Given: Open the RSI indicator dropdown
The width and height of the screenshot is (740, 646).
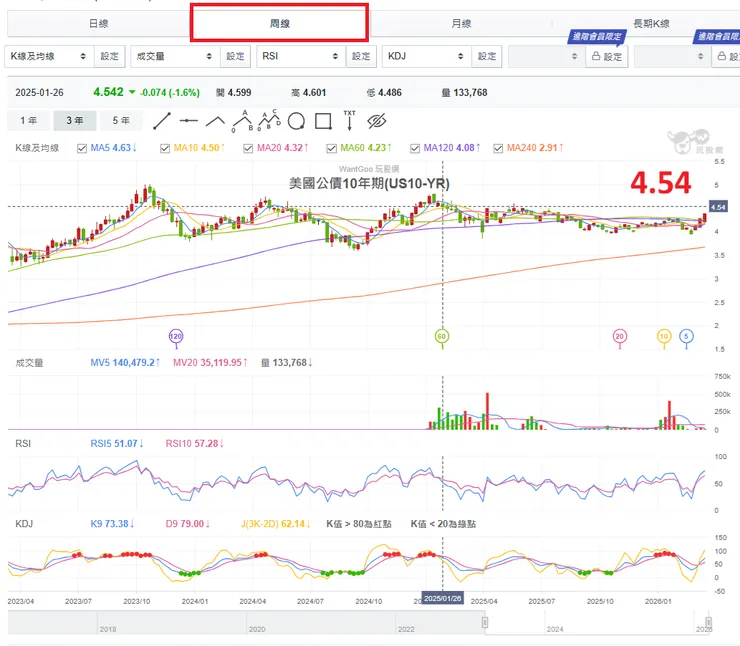Looking at the screenshot, I should coord(301,56).
